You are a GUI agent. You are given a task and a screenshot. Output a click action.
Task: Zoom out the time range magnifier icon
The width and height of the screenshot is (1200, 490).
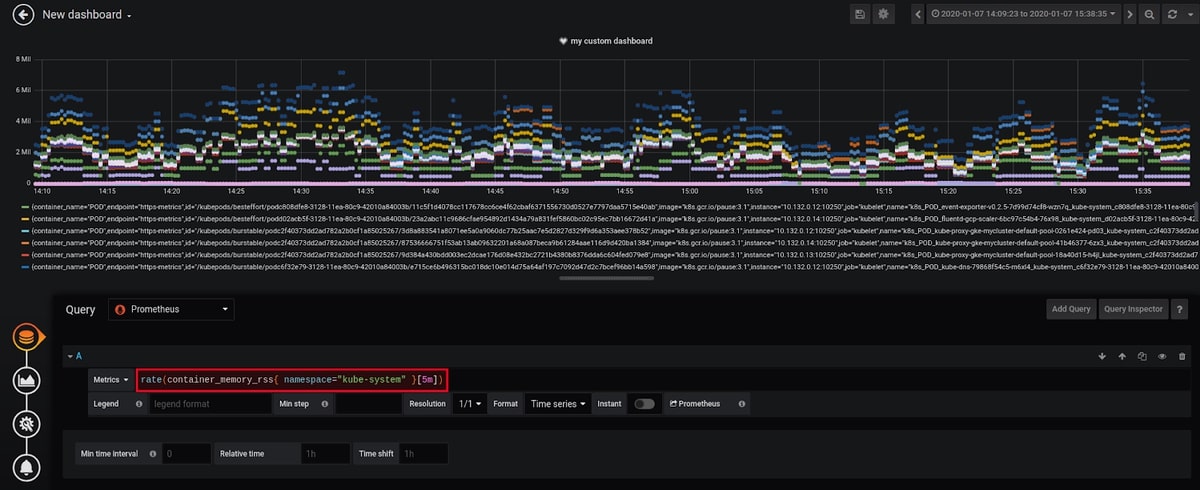pyautogui.click(x=1149, y=14)
